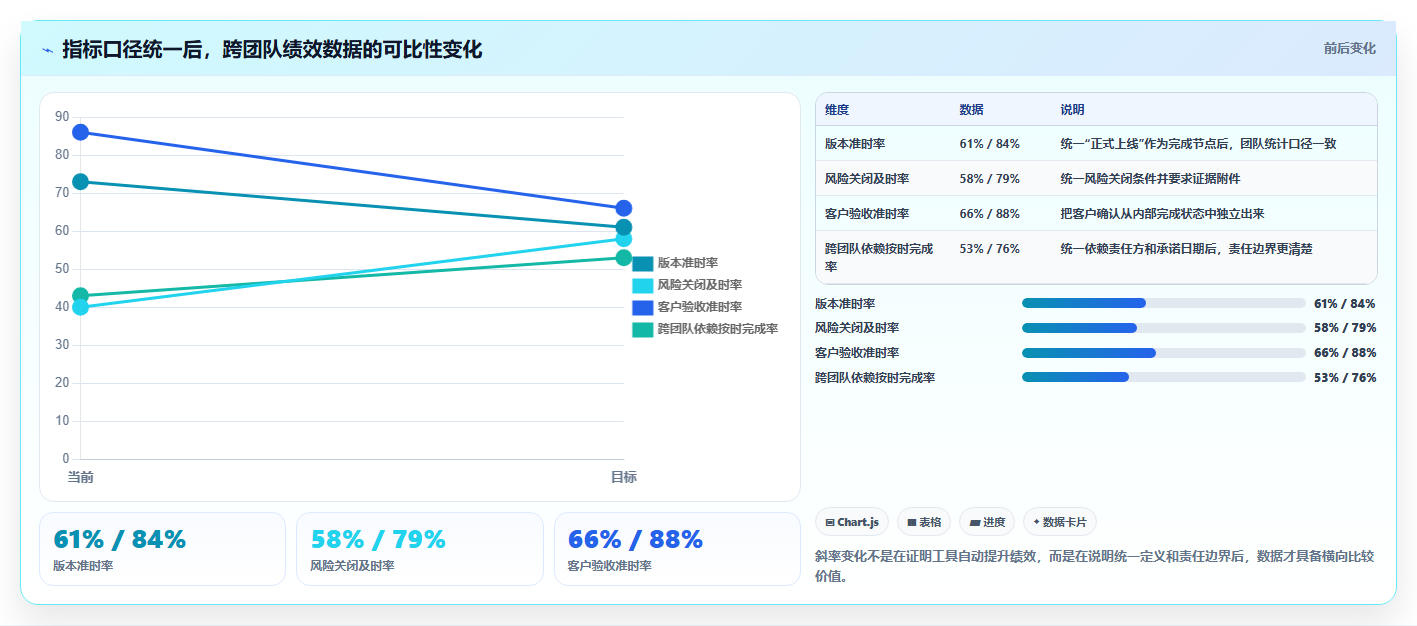The width and height of the screenshot is (1417, 626).
Task: Toggle 跨团队依赖按时完成率 legend swatch
Action: tap(643, 330)
